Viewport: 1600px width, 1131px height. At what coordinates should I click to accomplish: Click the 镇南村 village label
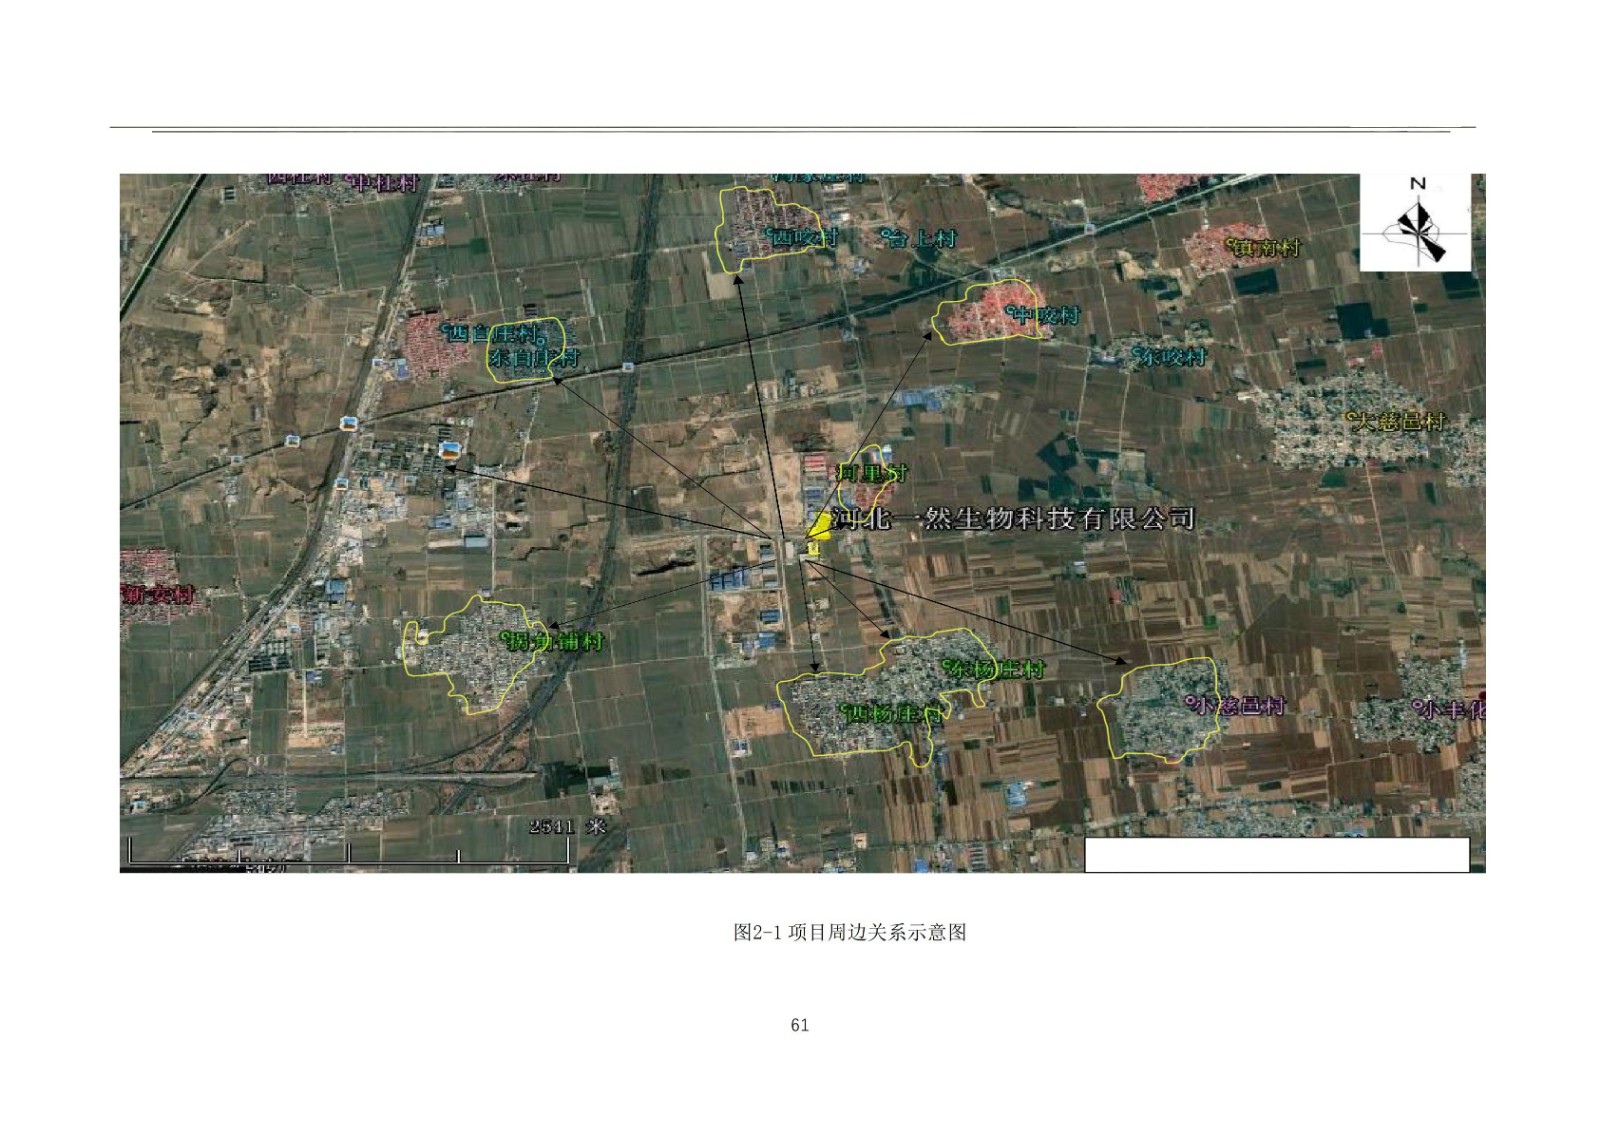coord(1267,247)
